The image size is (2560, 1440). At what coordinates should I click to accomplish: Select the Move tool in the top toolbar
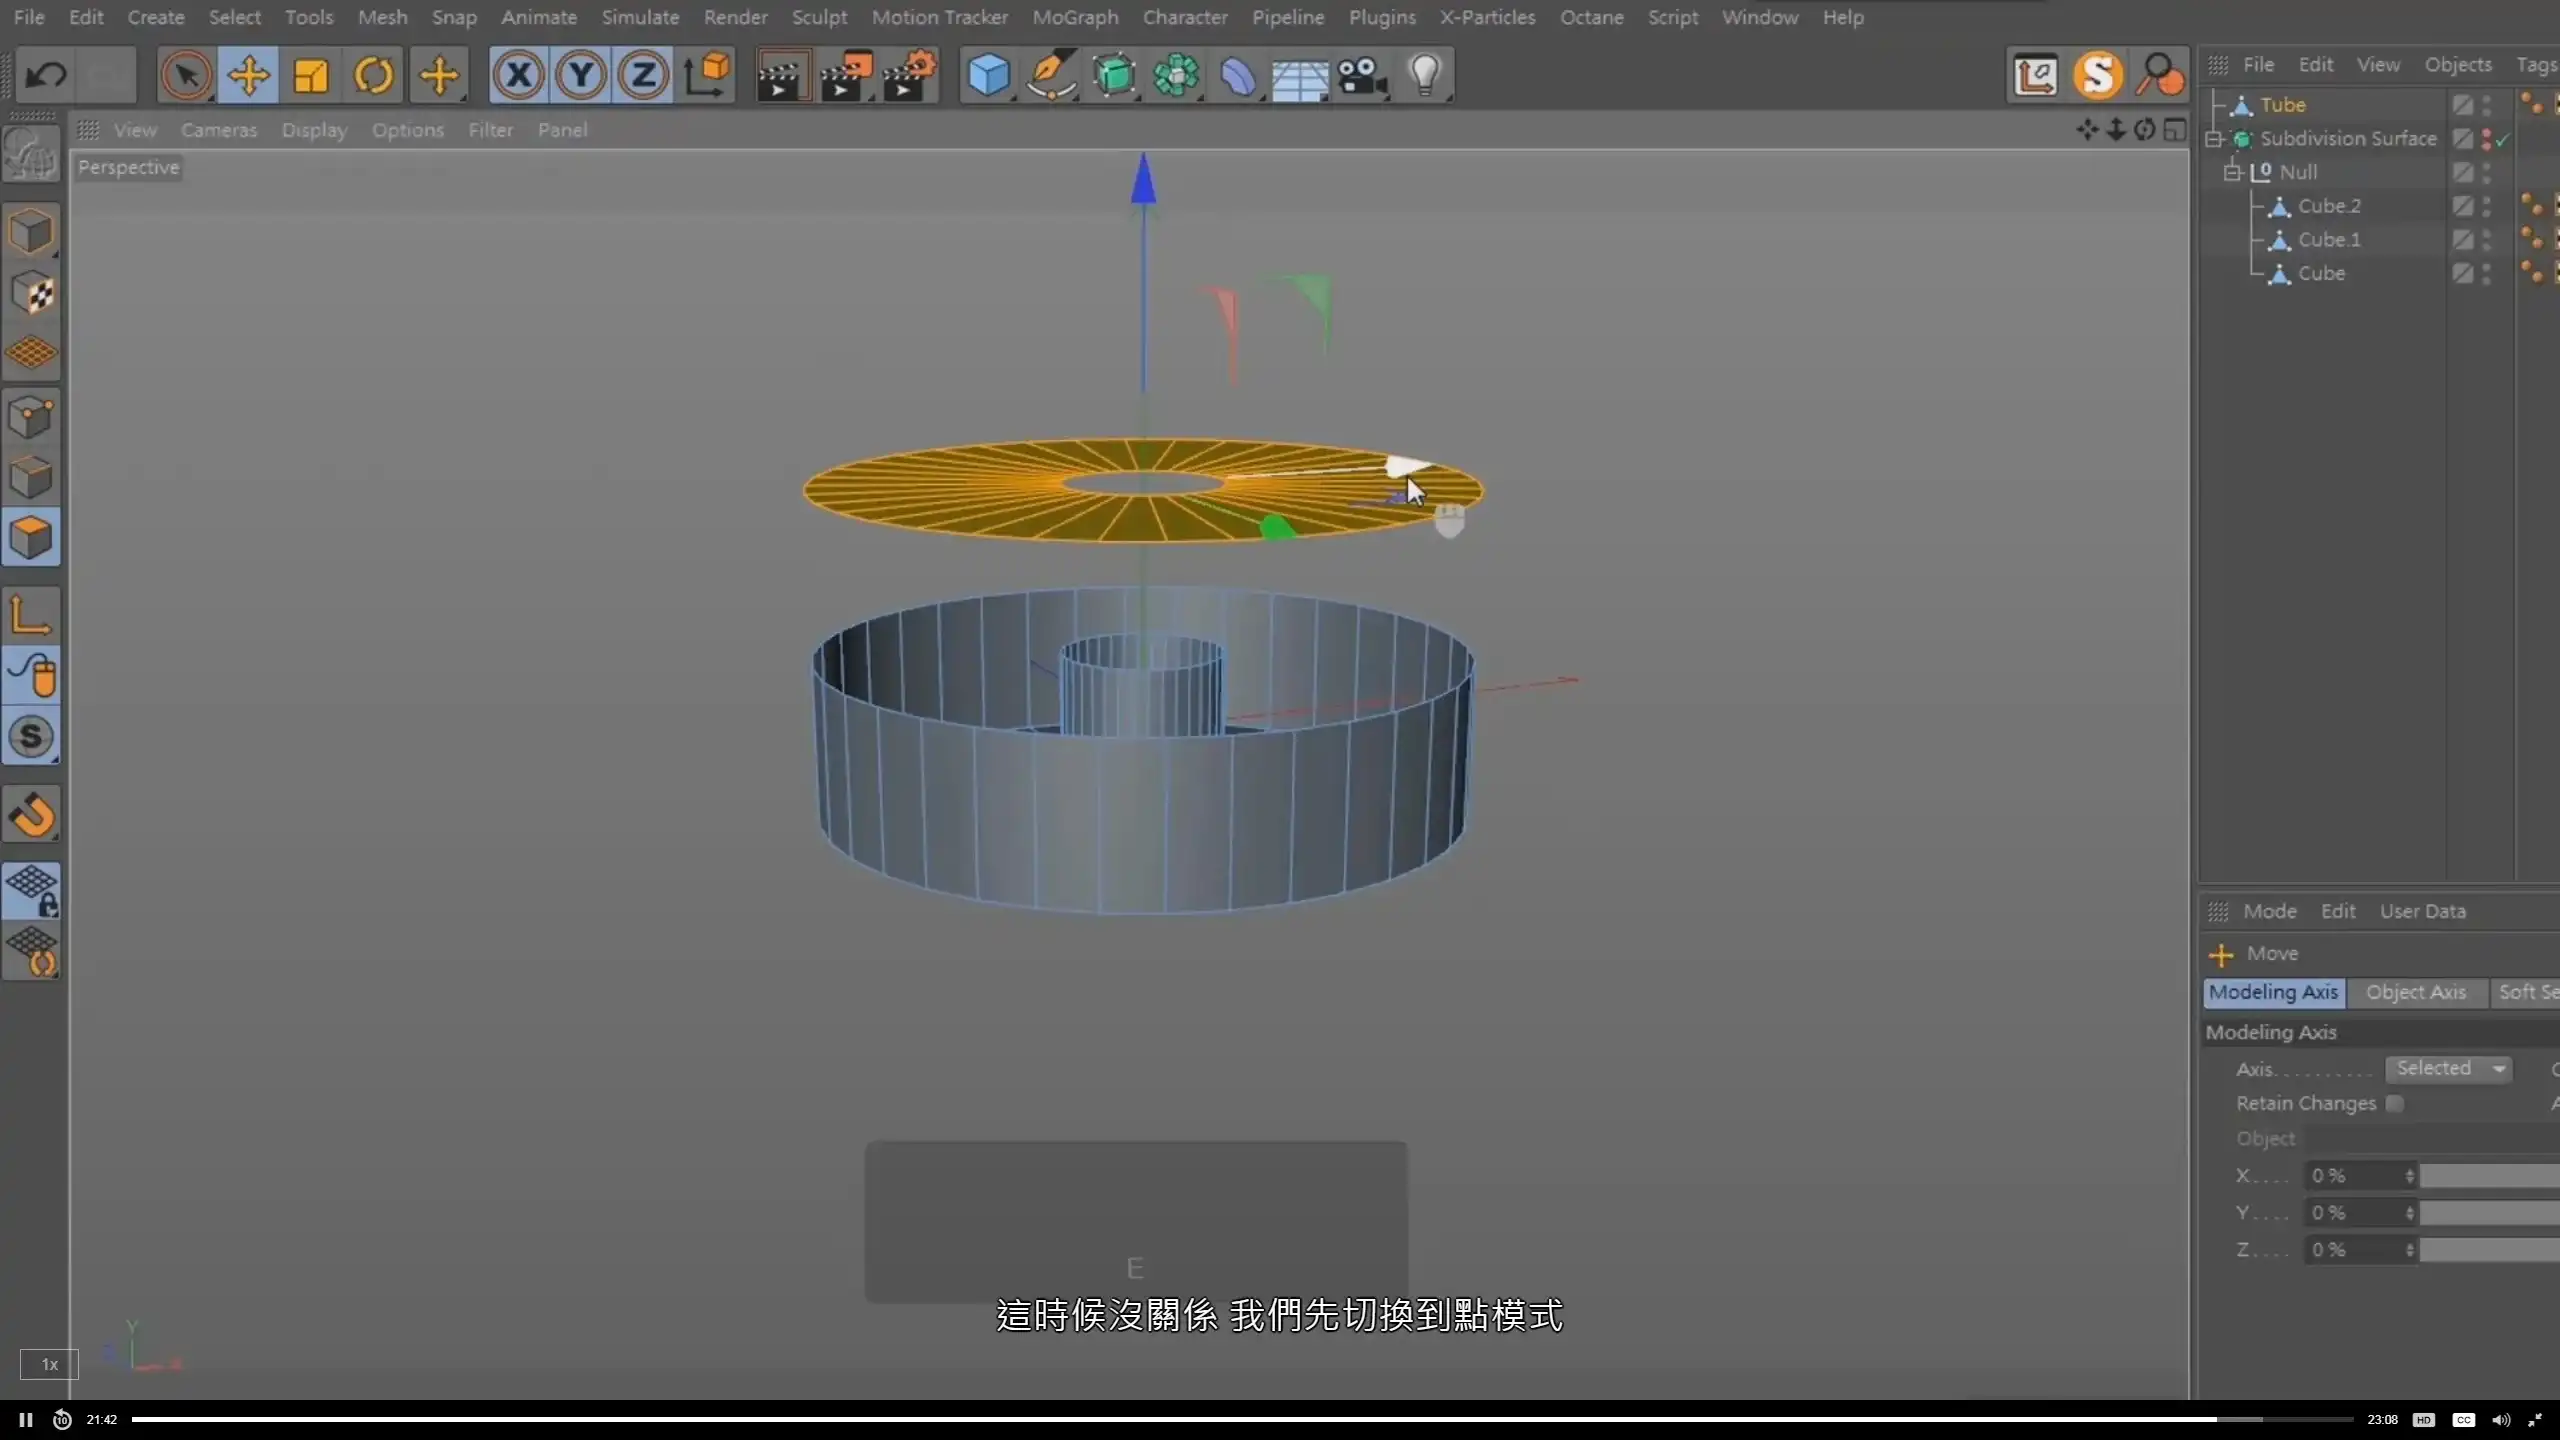click(x=248, y=75)
